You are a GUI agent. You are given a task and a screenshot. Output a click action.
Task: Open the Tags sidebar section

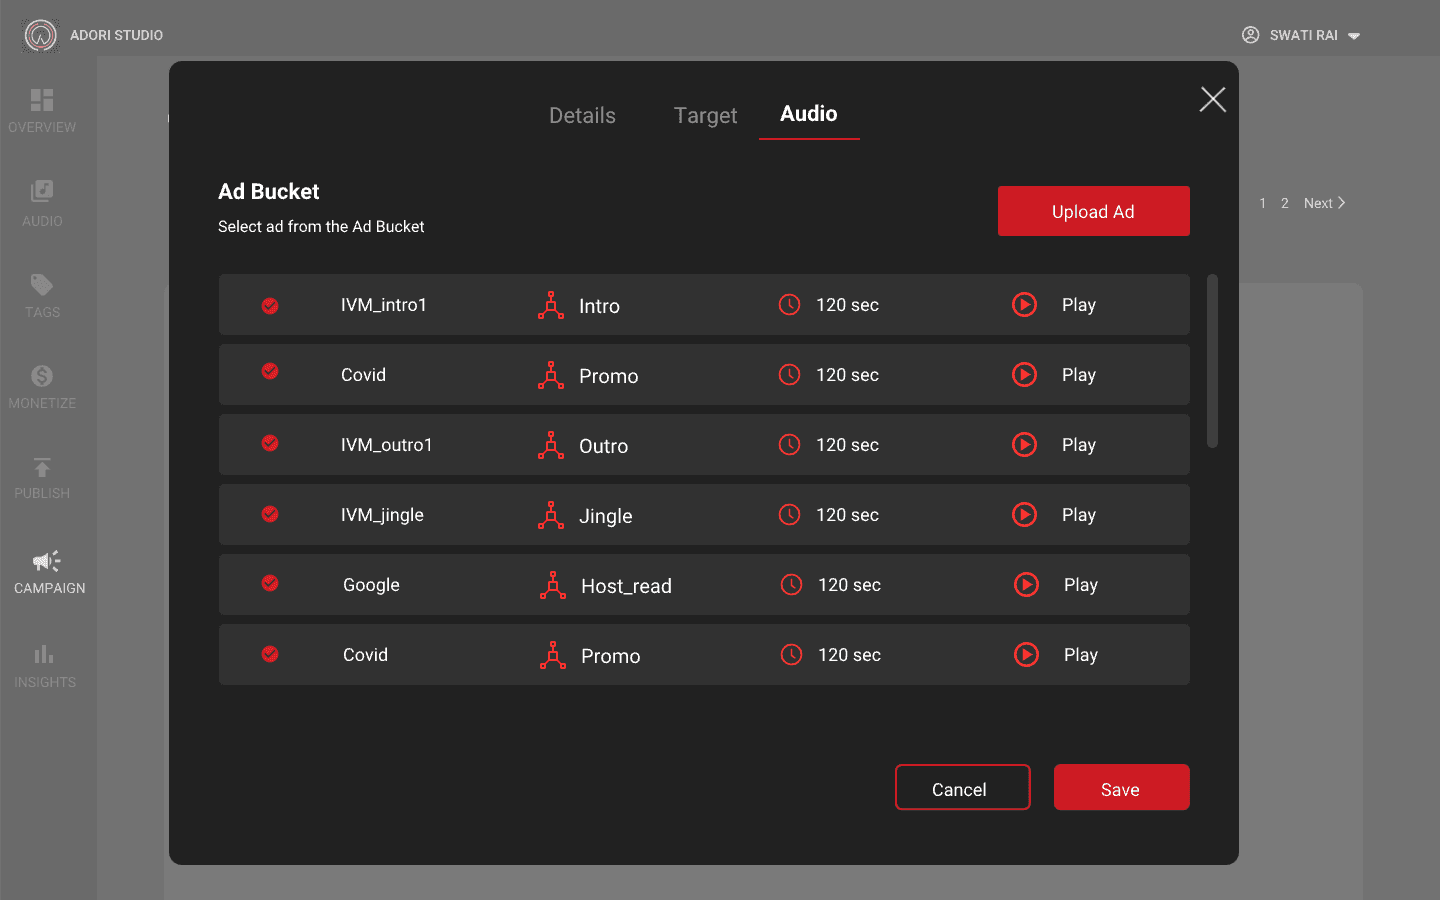click(x=42, y=296)
